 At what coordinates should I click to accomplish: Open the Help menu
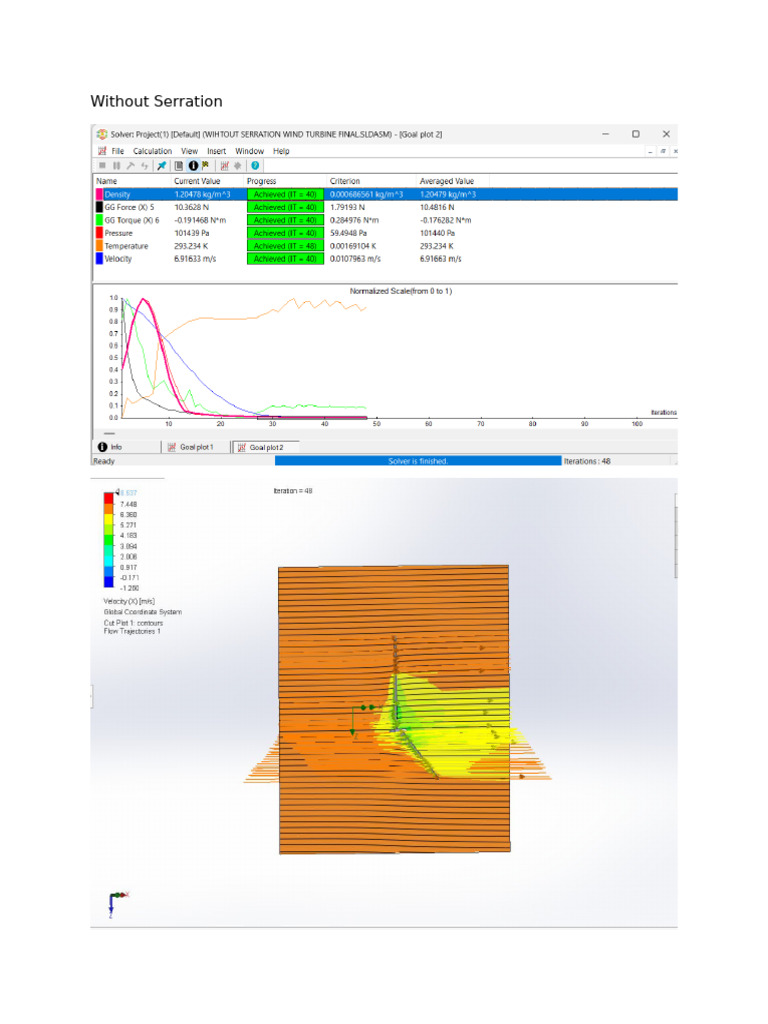(281, 151)
